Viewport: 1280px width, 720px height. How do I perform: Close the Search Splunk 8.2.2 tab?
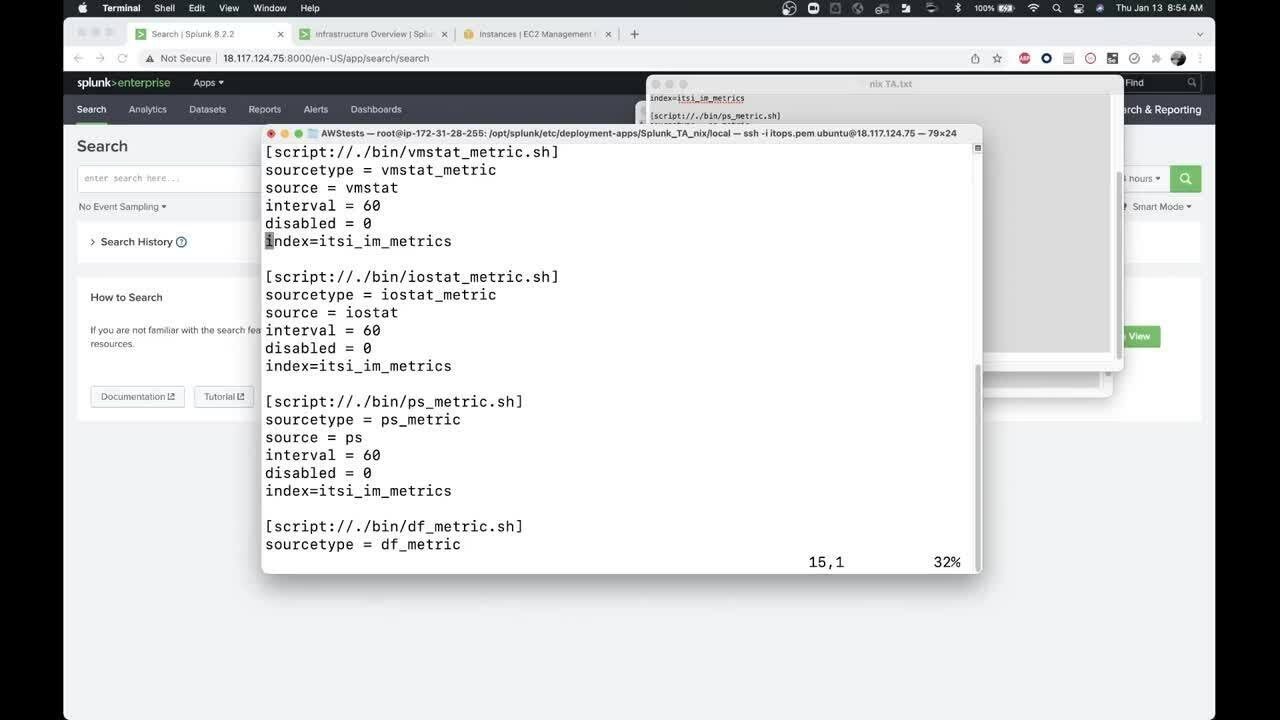(279, 34)
